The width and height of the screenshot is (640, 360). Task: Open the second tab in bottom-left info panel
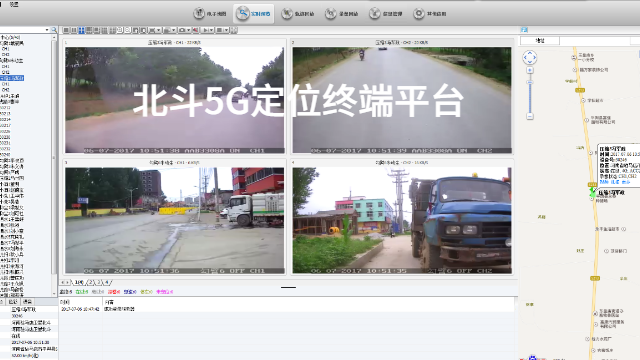tap(13, 302)
